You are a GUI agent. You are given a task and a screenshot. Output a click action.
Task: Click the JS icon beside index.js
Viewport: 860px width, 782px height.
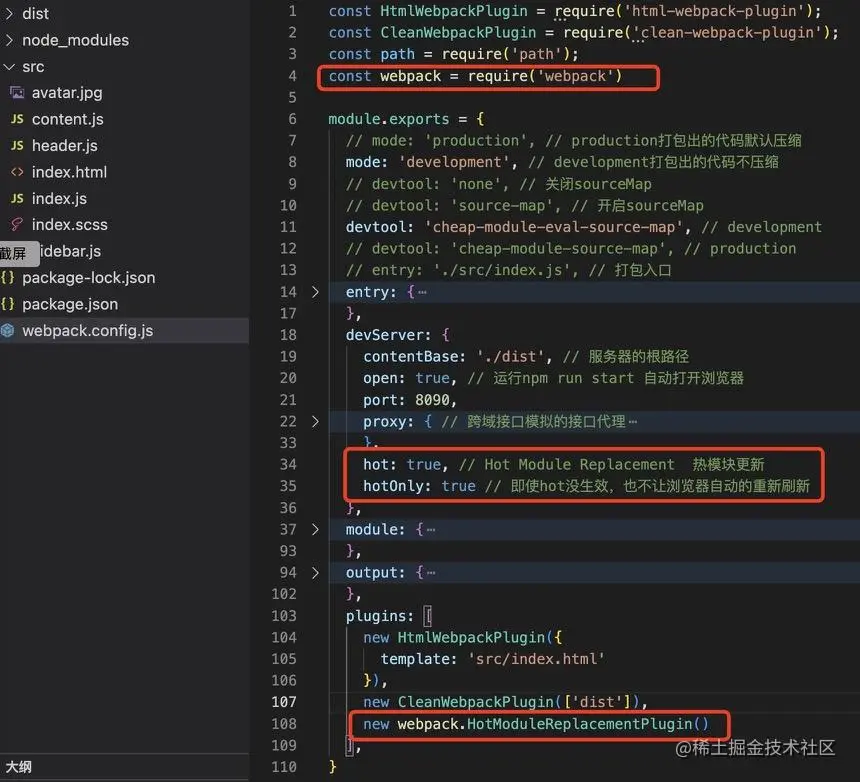click(x=17, y=199)
